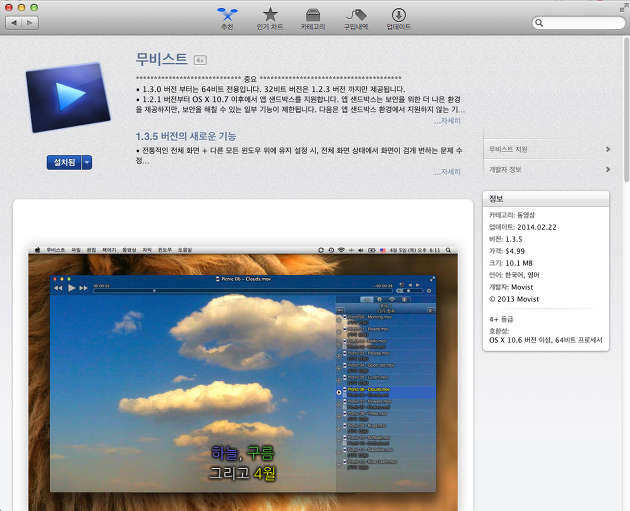Click the 4+ age rating badge
The height and width of the screenshot is (511, 630).
point(200,60)
